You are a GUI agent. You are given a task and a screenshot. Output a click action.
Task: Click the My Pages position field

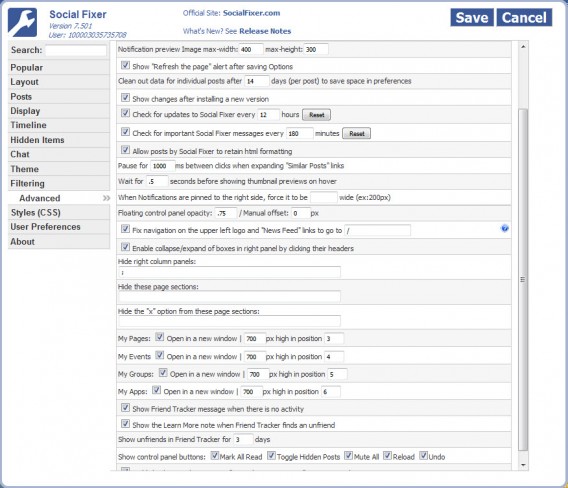click(x=334, y=339)
